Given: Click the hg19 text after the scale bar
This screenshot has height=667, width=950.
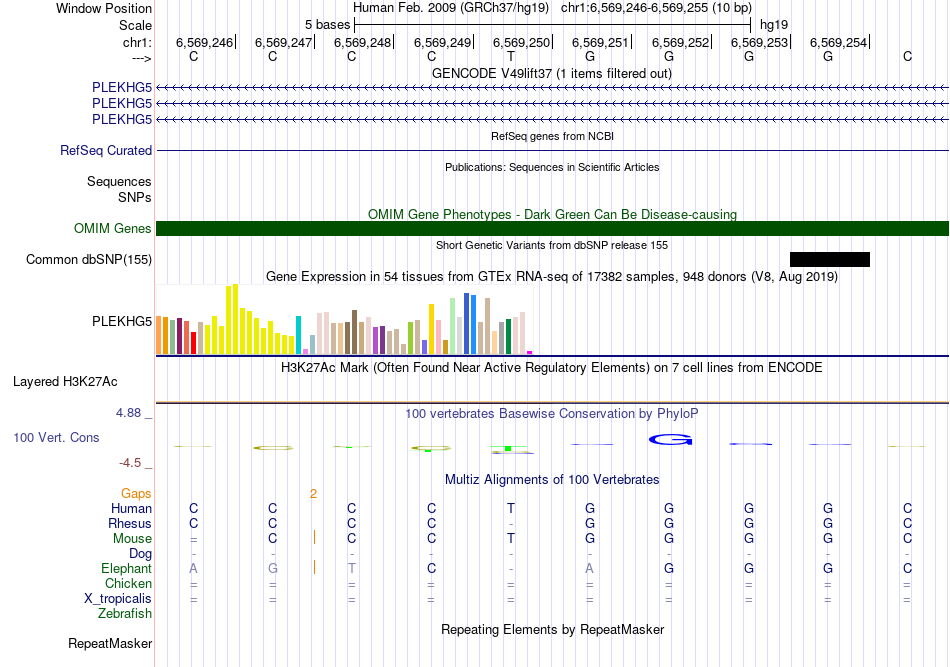Looking at the screenshot, I should [774, 25].
